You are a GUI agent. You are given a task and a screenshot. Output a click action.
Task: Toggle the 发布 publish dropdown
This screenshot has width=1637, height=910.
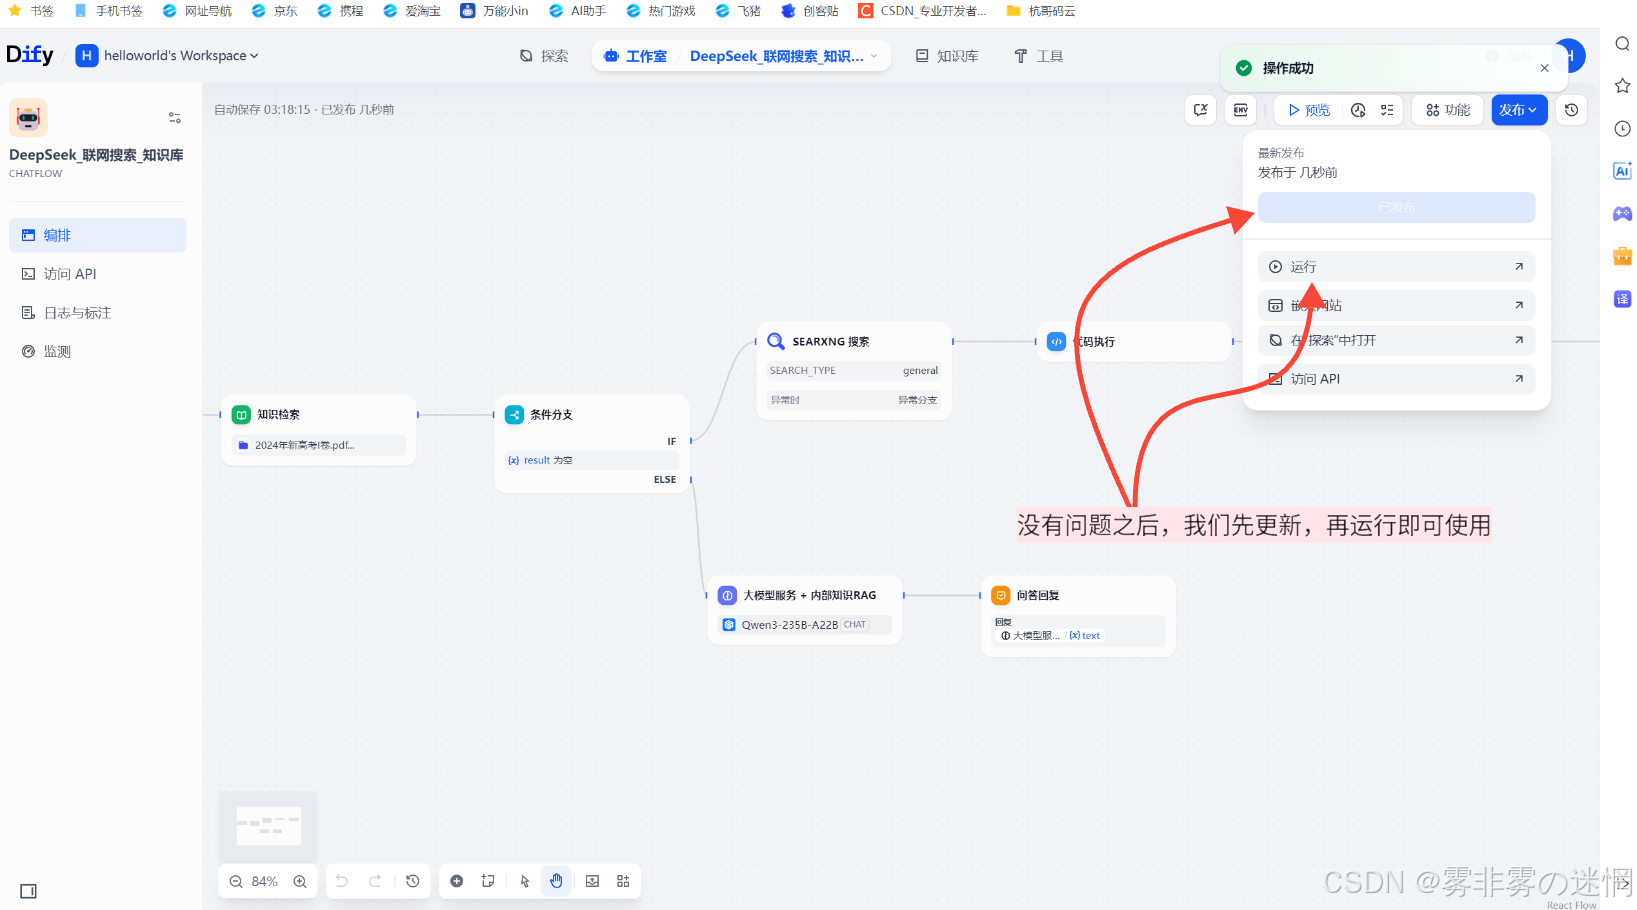(x=1519, y=110)
